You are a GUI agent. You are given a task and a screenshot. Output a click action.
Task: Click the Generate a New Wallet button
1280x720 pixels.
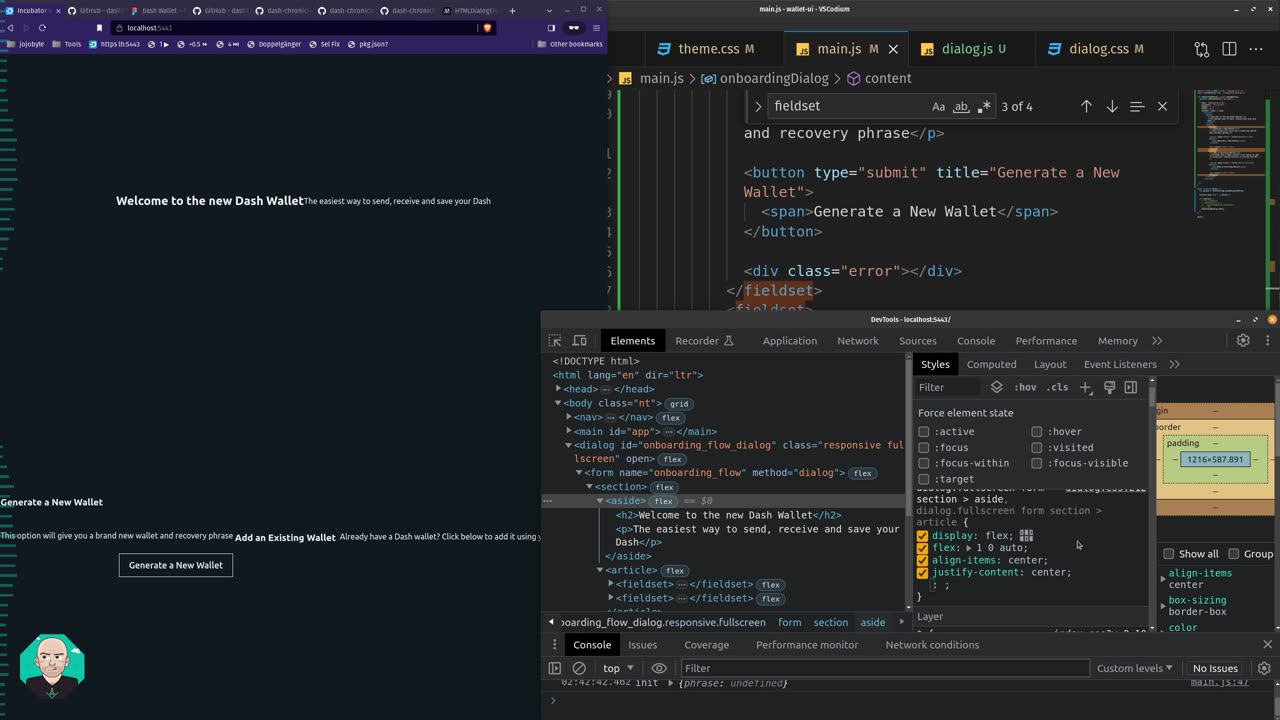pyautogui.click(x=176, y=565)
